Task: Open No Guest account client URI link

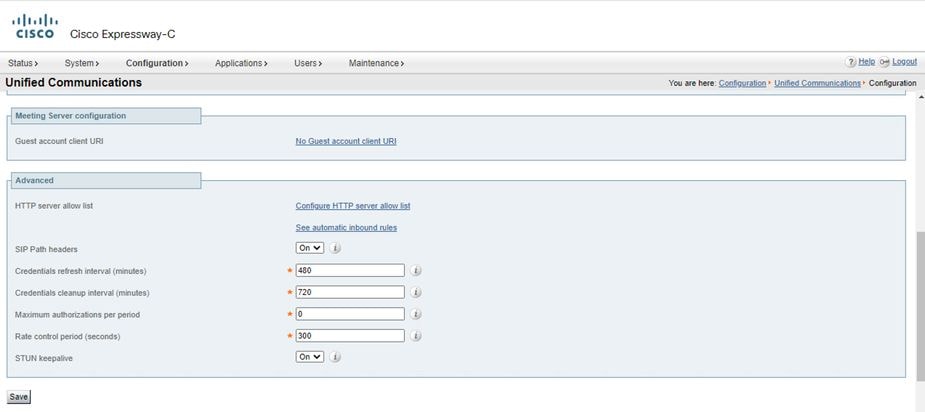Action: [x=346, y=142]
